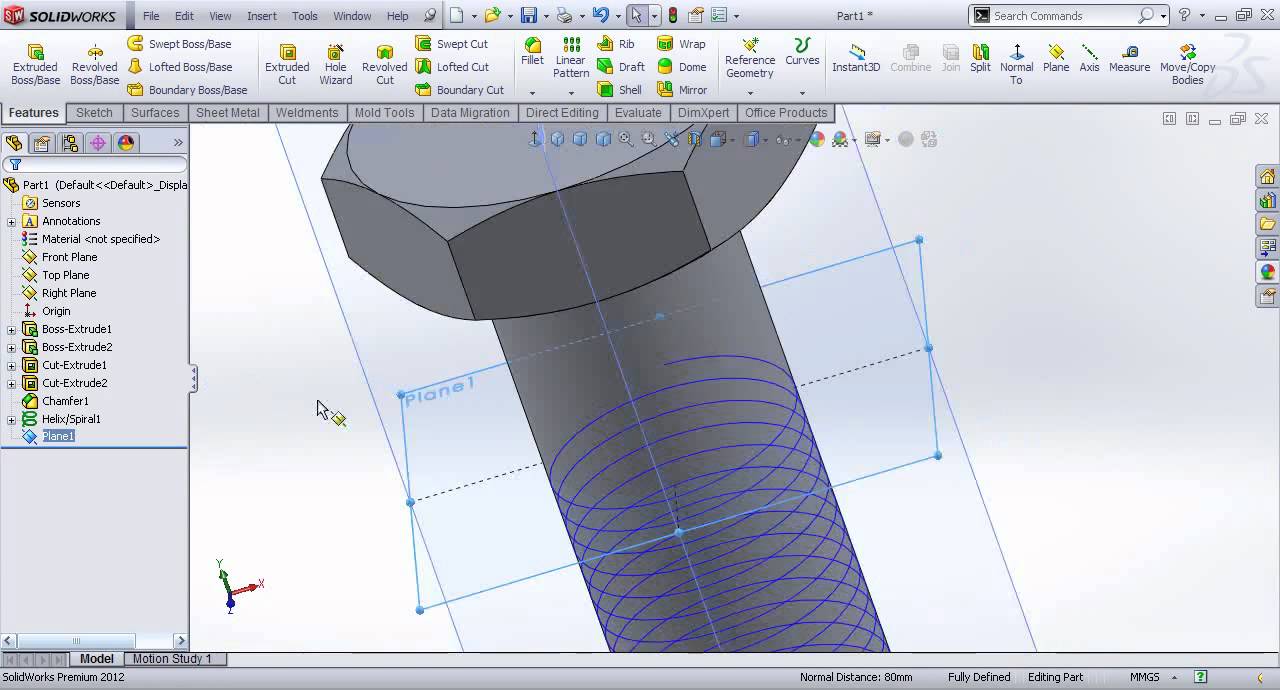Select the Move/Copy Bodies tool
1280x690 pixels.
point(1187,64)
